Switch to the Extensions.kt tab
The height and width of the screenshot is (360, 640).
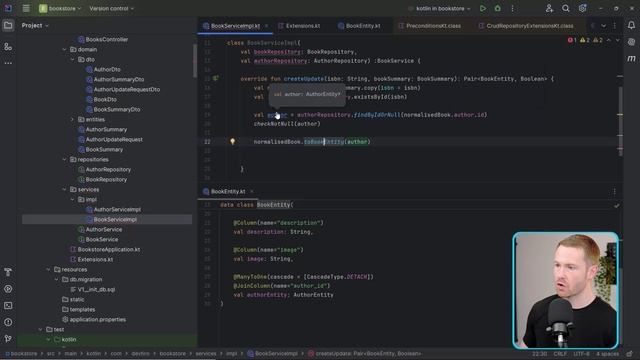(x=299, y=26)
